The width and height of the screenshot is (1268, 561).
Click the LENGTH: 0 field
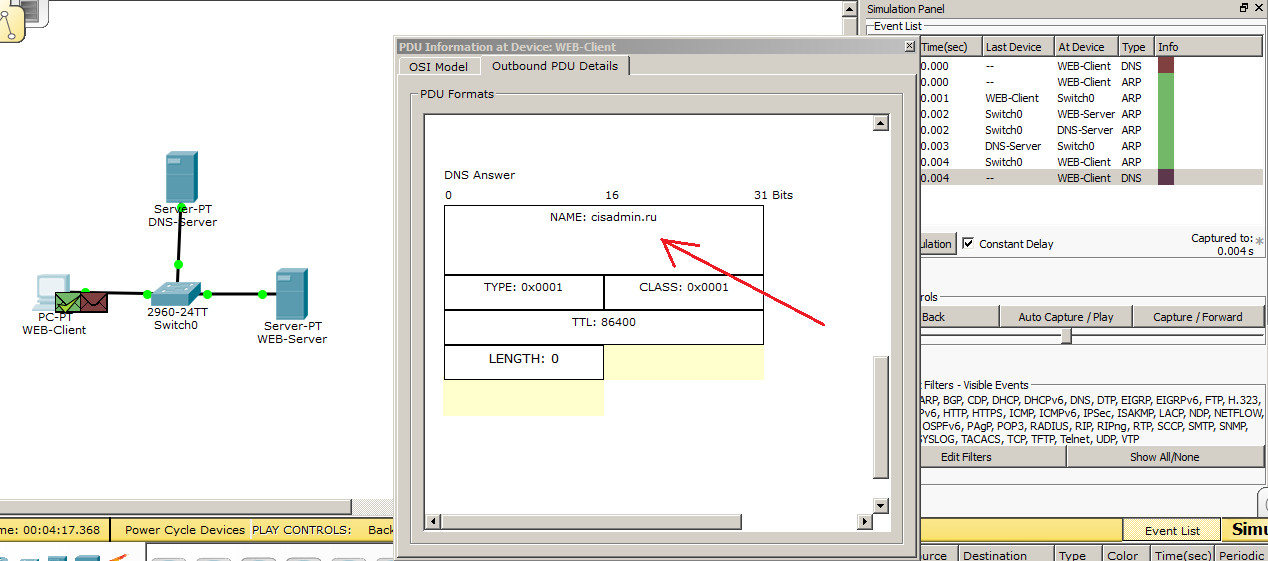(524, 362)
